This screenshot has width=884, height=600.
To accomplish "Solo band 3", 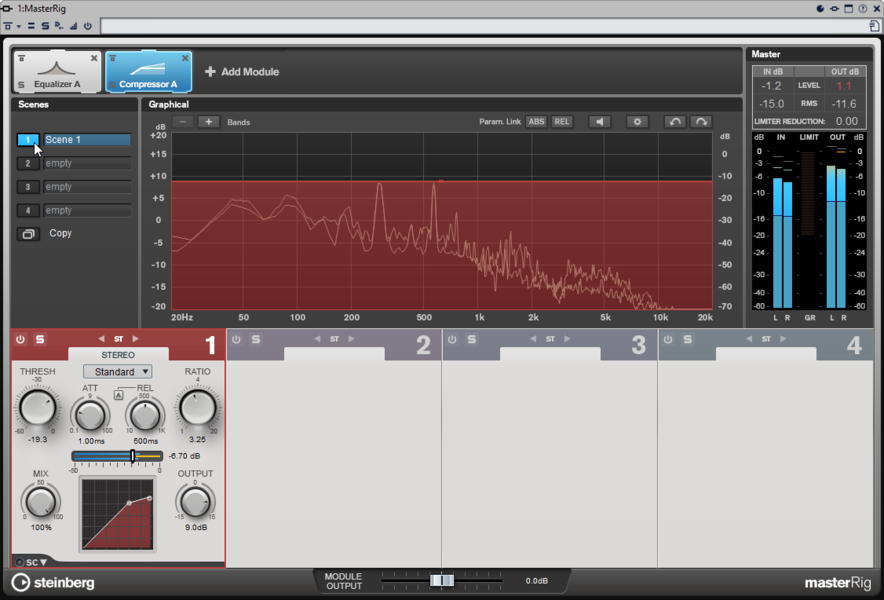I will point(471,339).
